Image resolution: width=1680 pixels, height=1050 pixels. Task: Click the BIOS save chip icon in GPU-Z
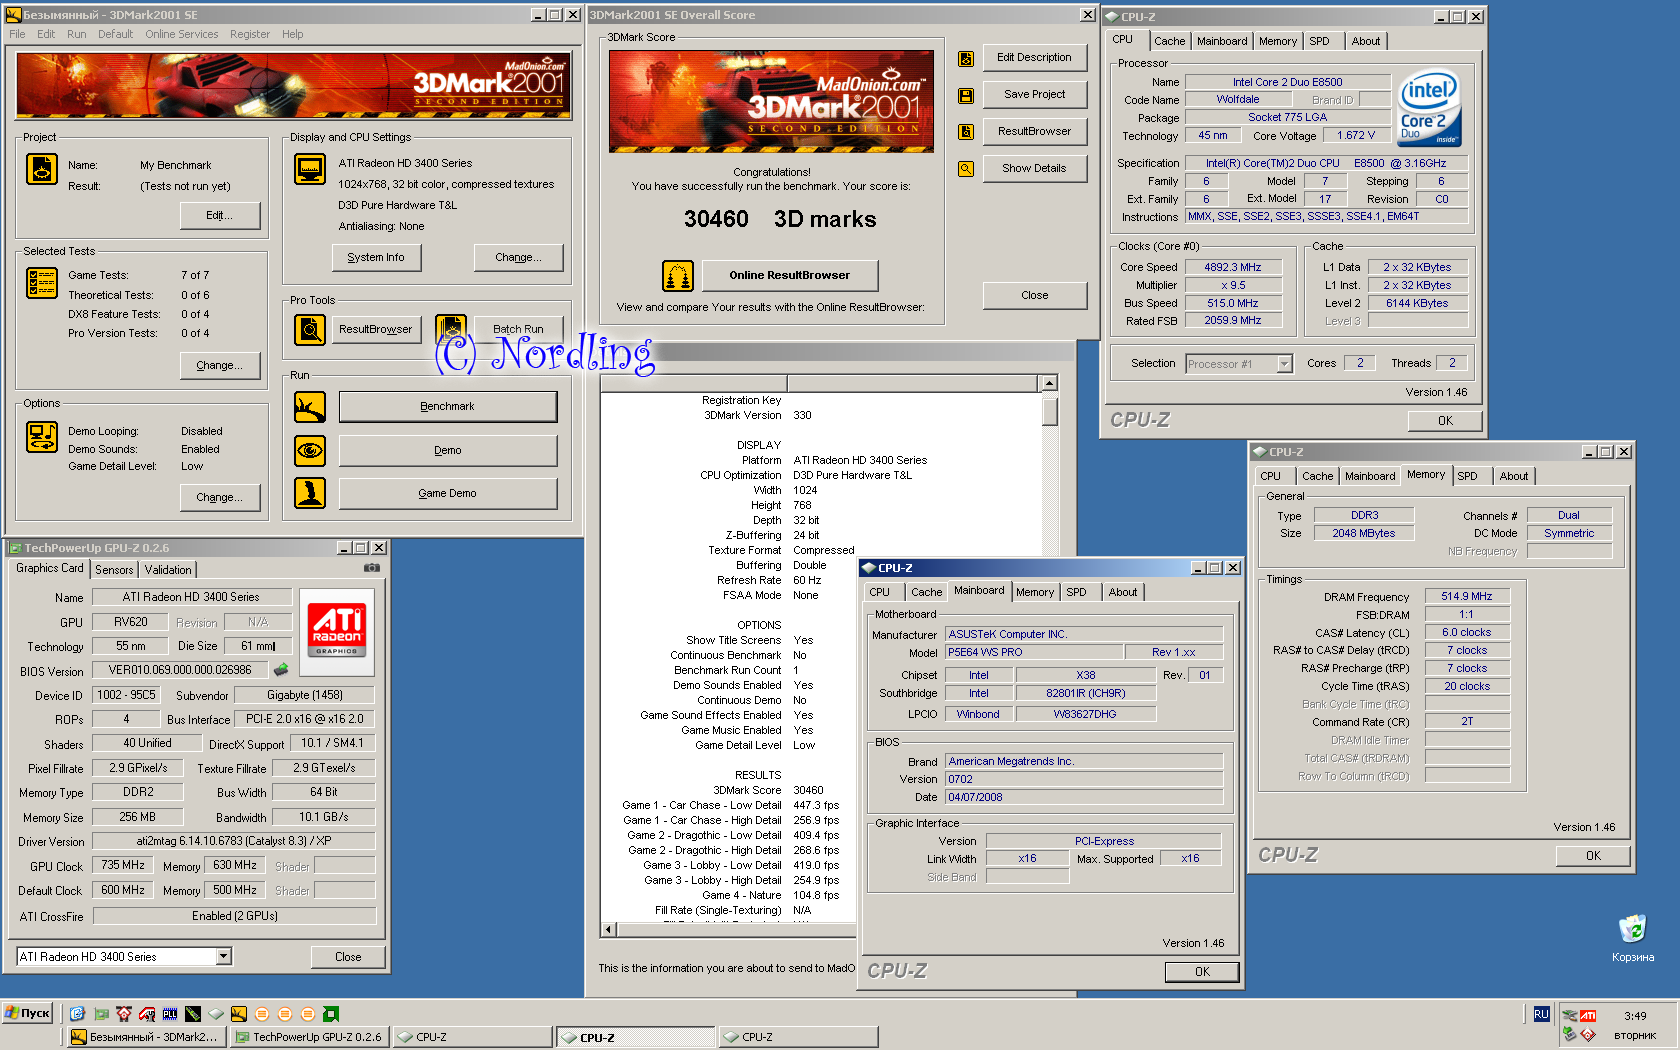281,670
